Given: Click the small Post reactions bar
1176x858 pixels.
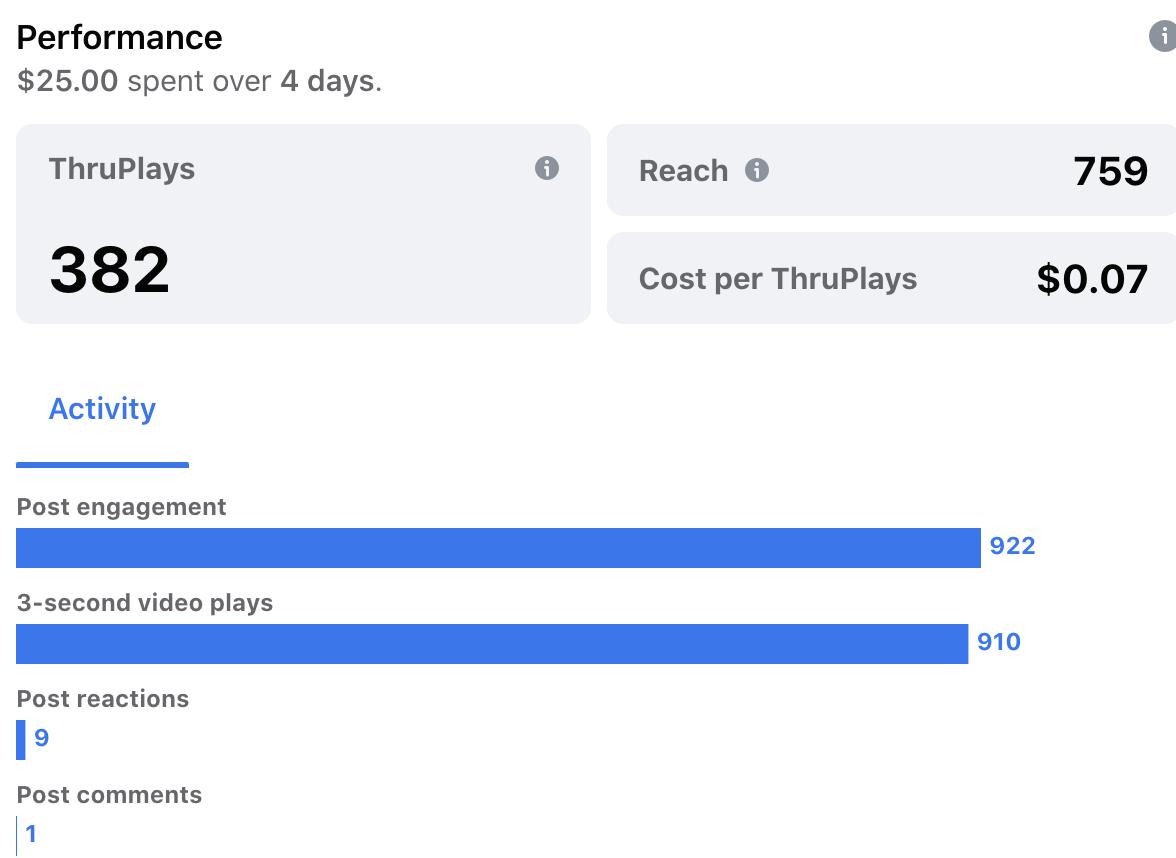Looking at the screenshot, I should [x=21, y=740].
